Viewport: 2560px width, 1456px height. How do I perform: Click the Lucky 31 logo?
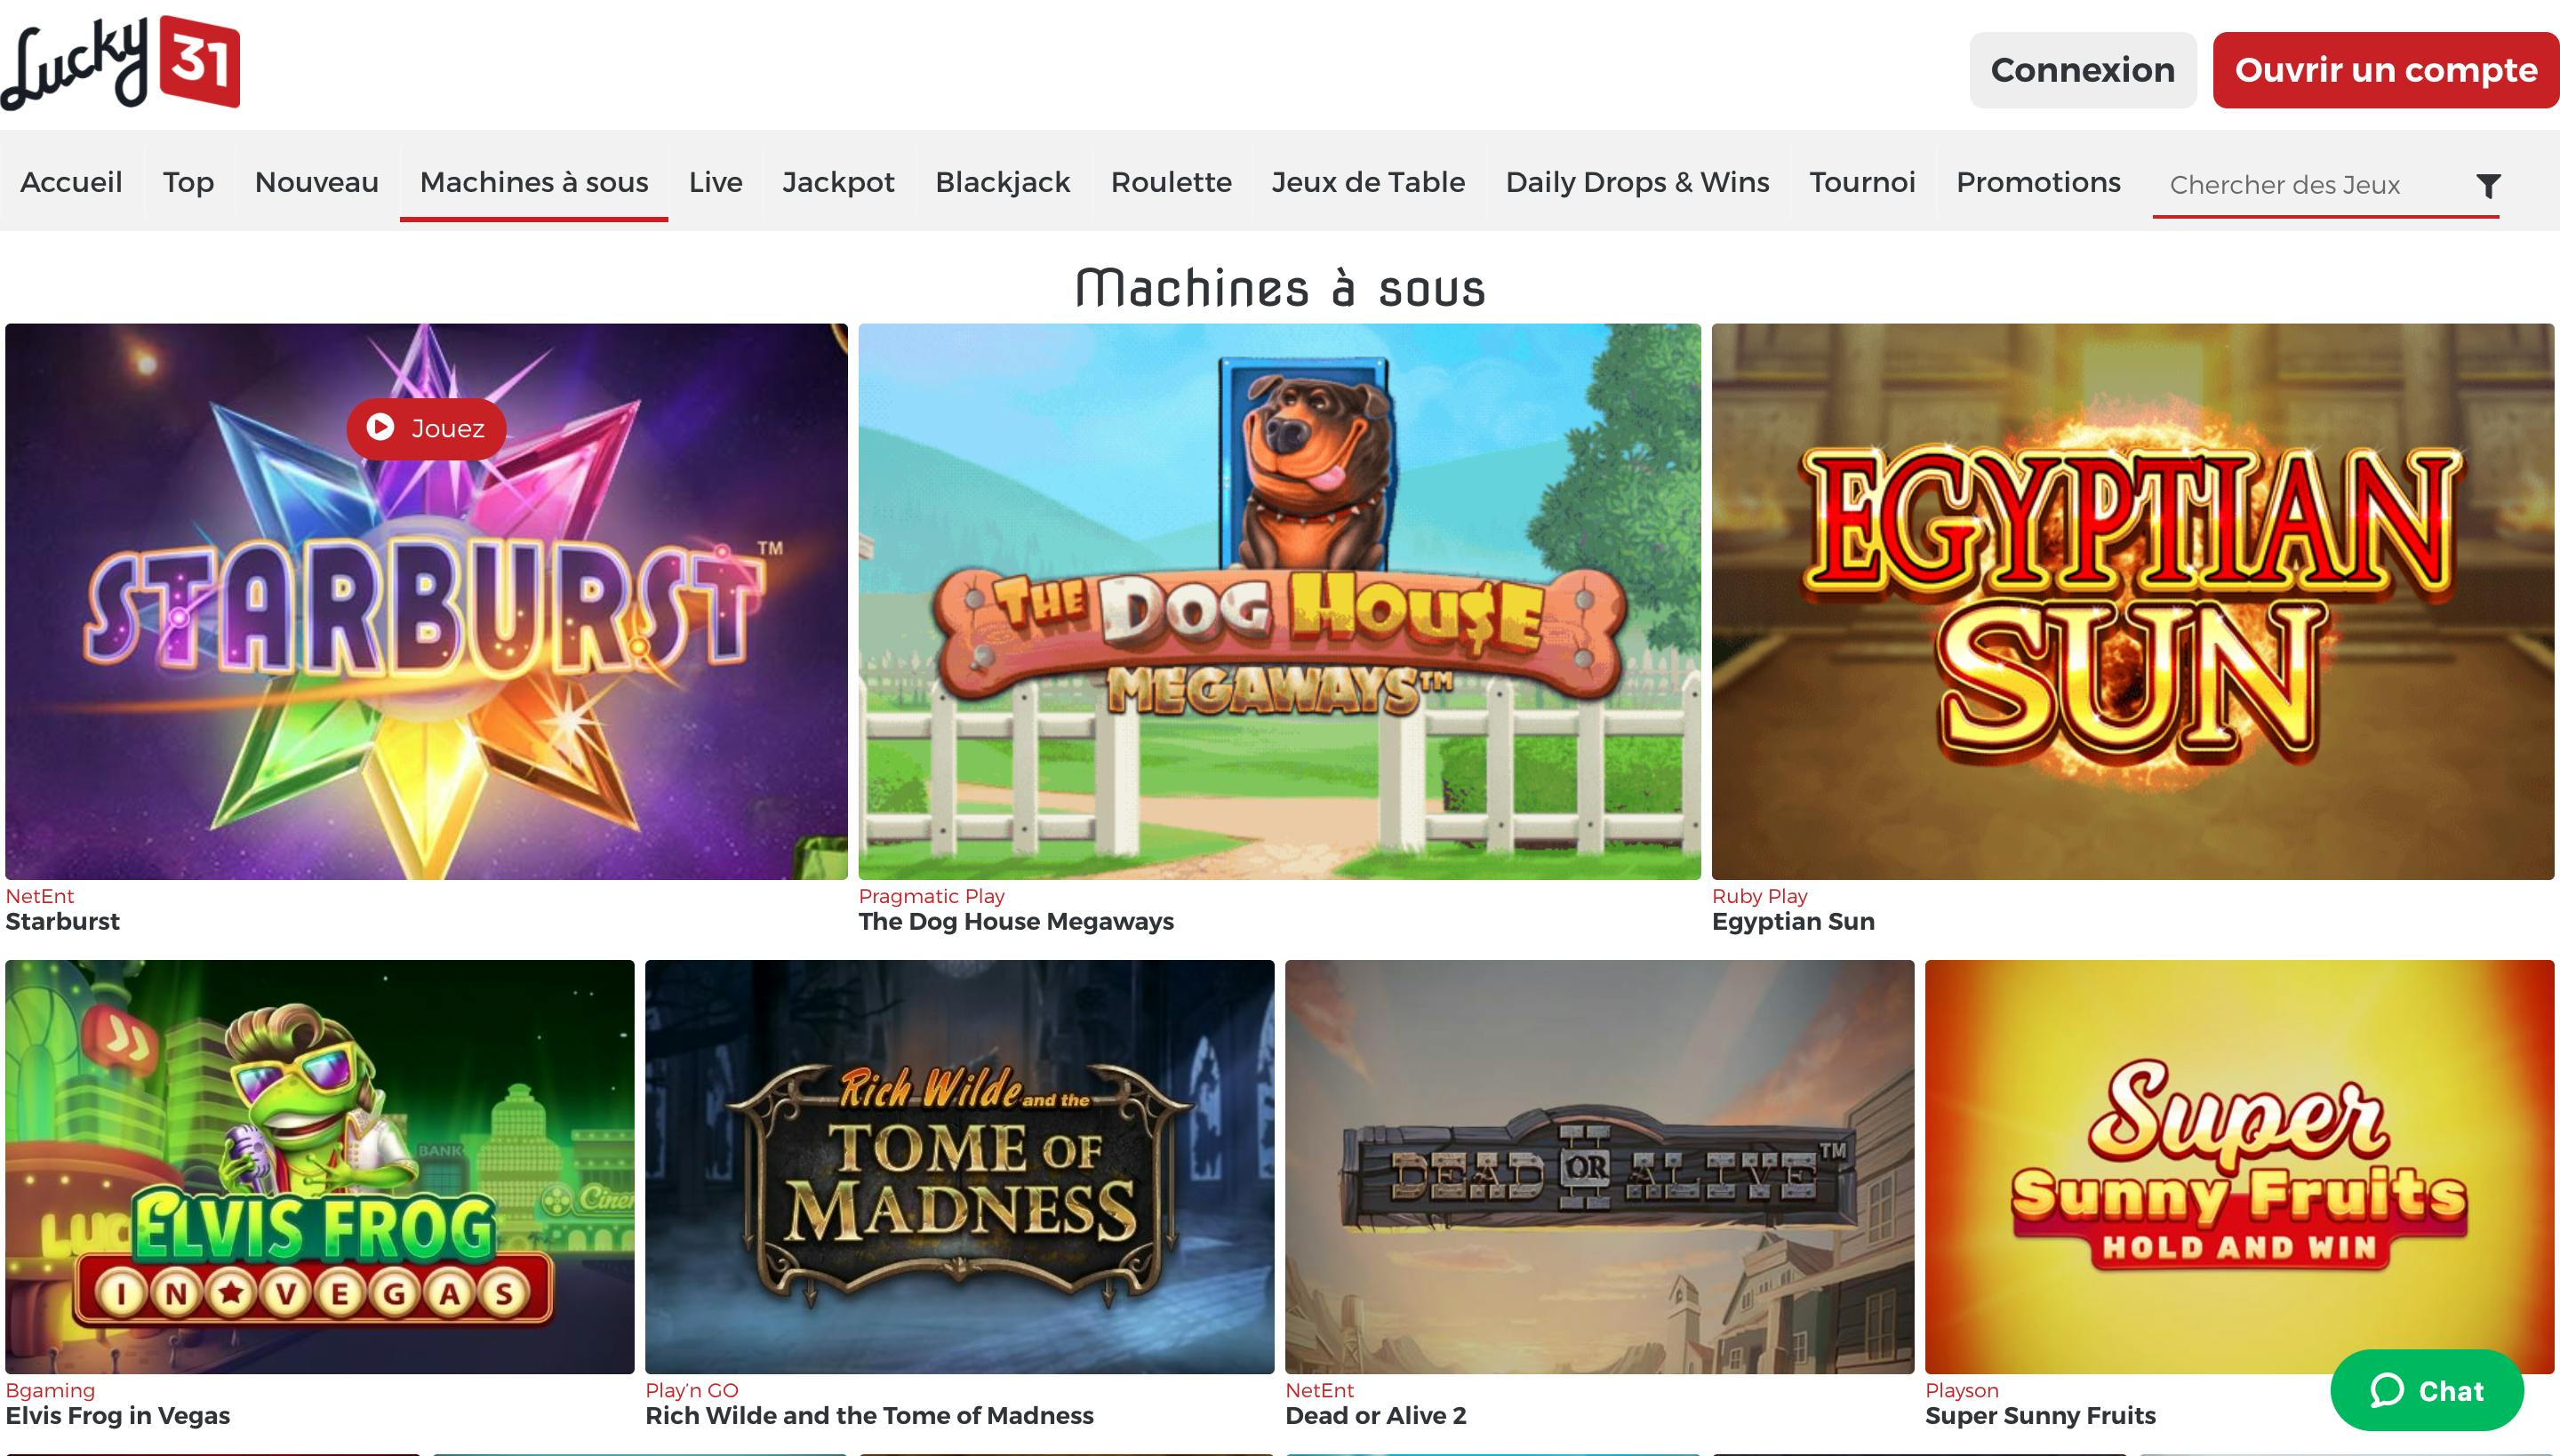point(120,62)
